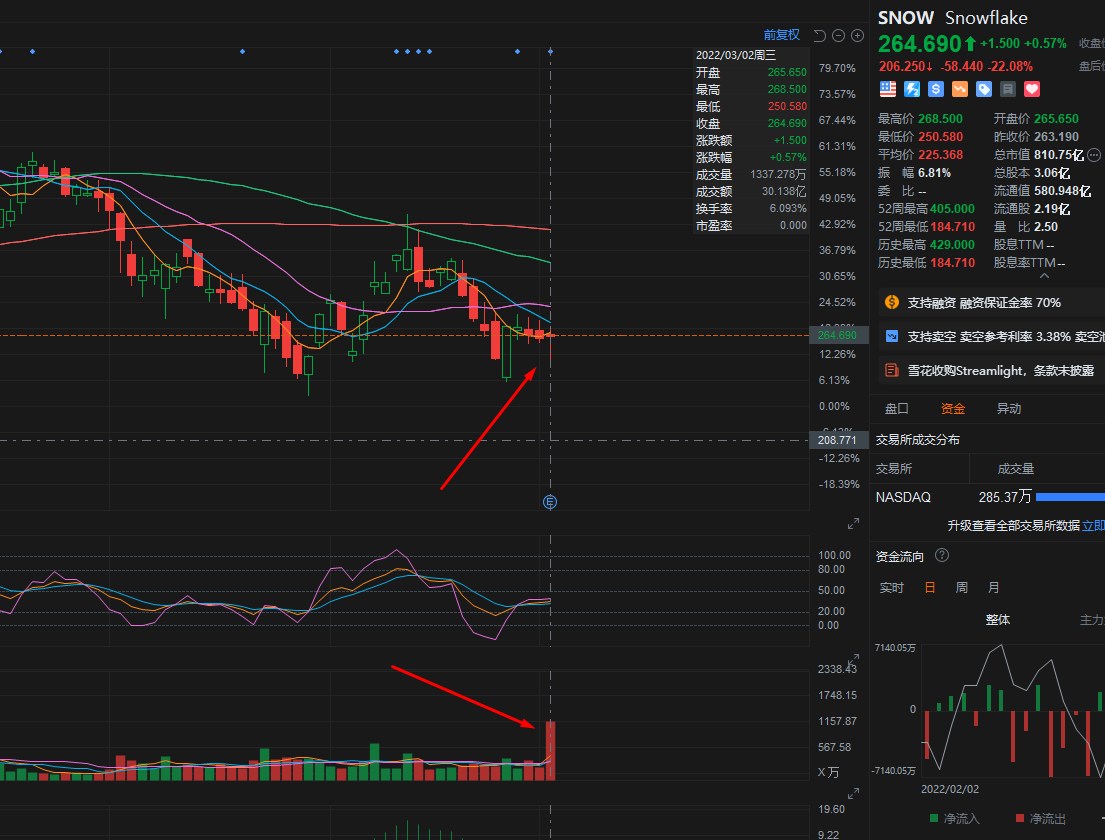Click the 交易所成交分布 section heading

918,440
